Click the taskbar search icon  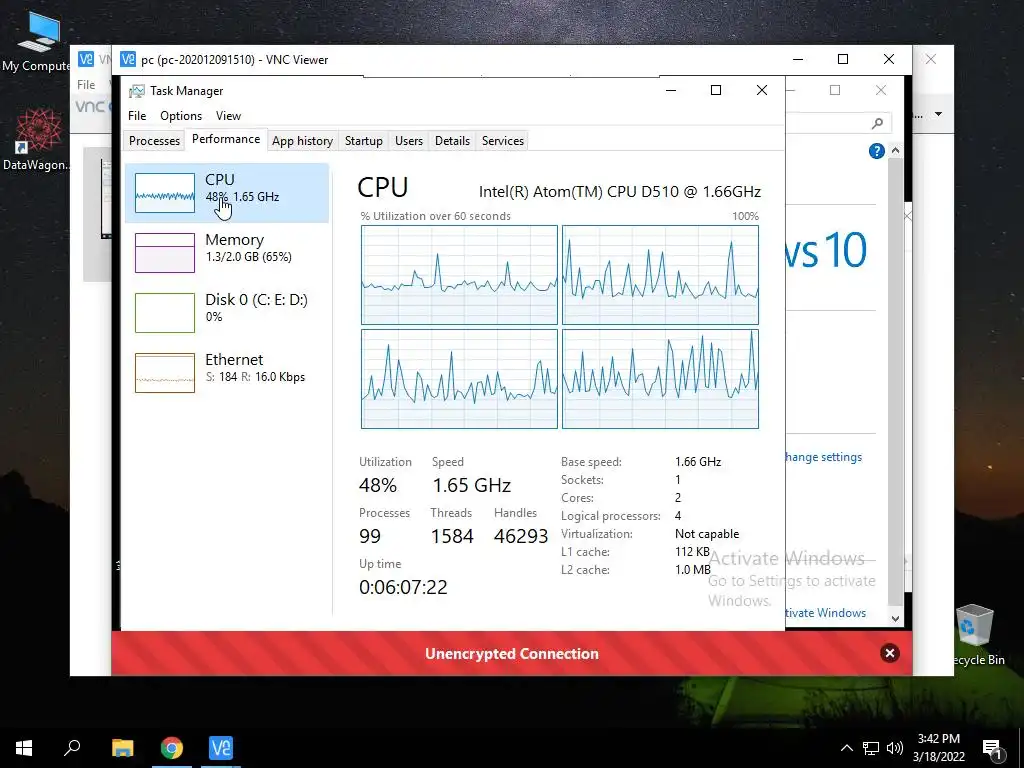[x=72, y=748]
